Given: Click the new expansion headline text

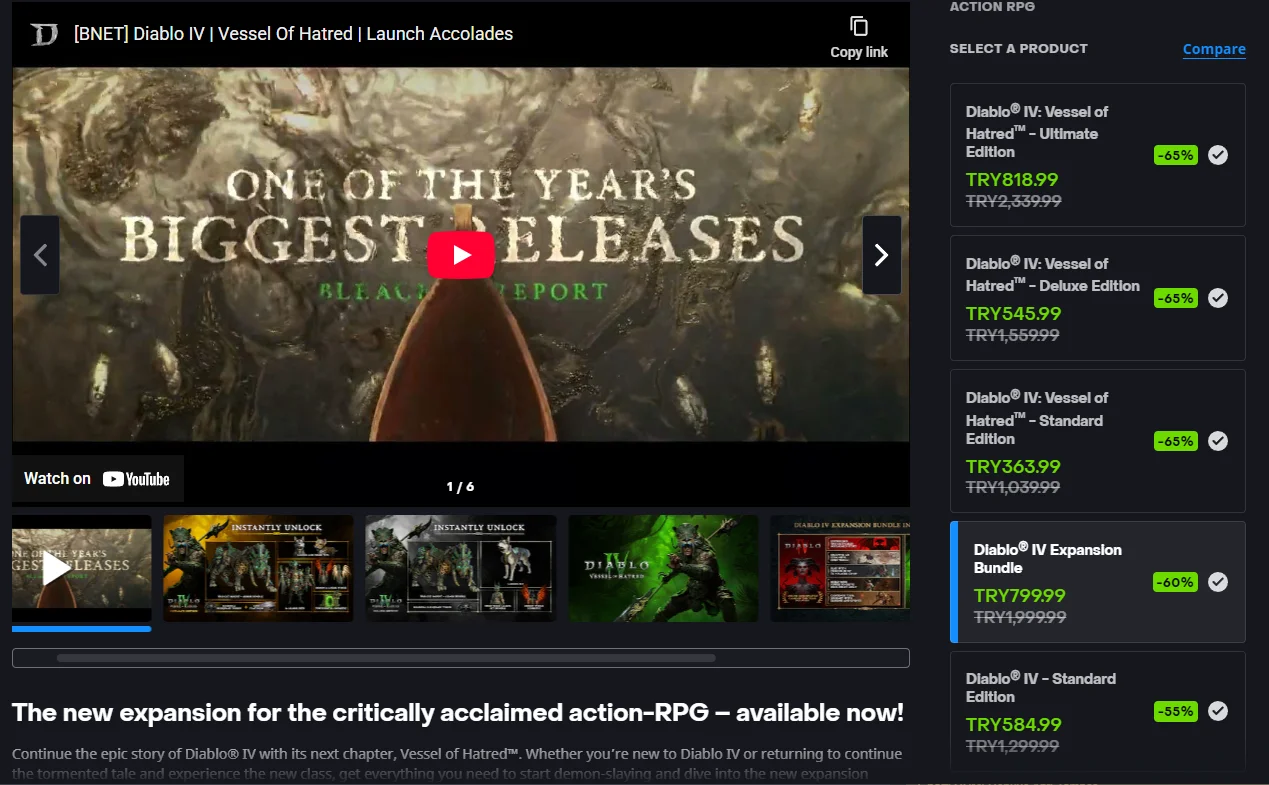Looking at the screenshot, I should pos(458,713).
